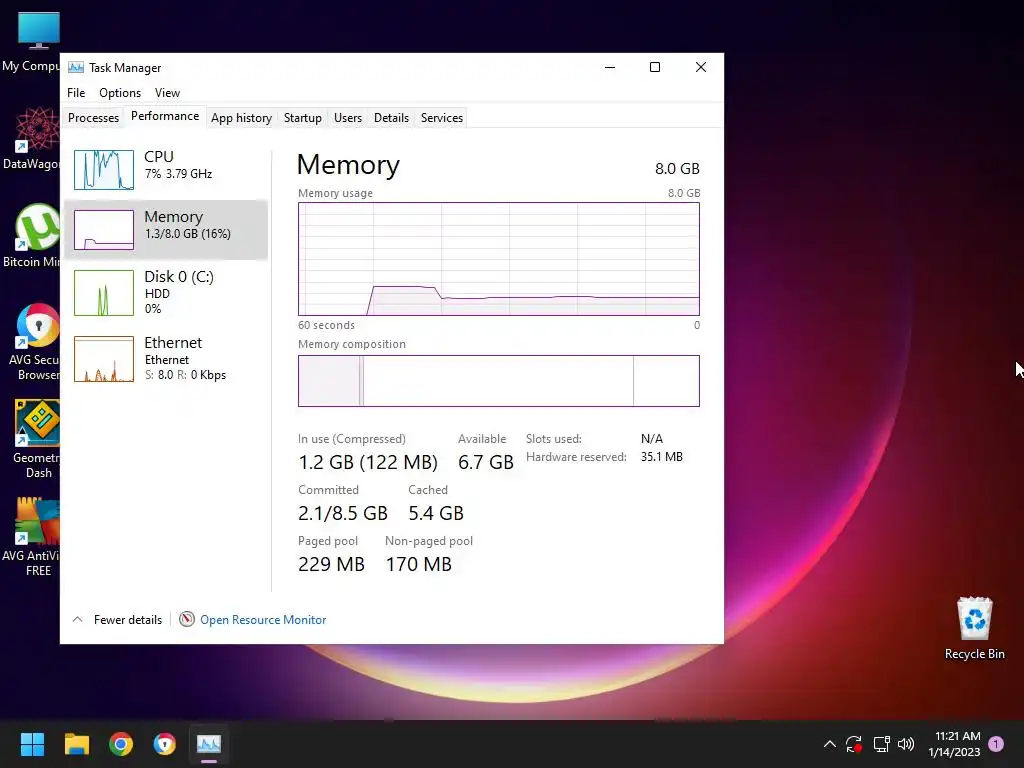Click the "35.1 MB" hardware reserved value
This screenshot has height=768, width=1024.
[x=662, y=456]
